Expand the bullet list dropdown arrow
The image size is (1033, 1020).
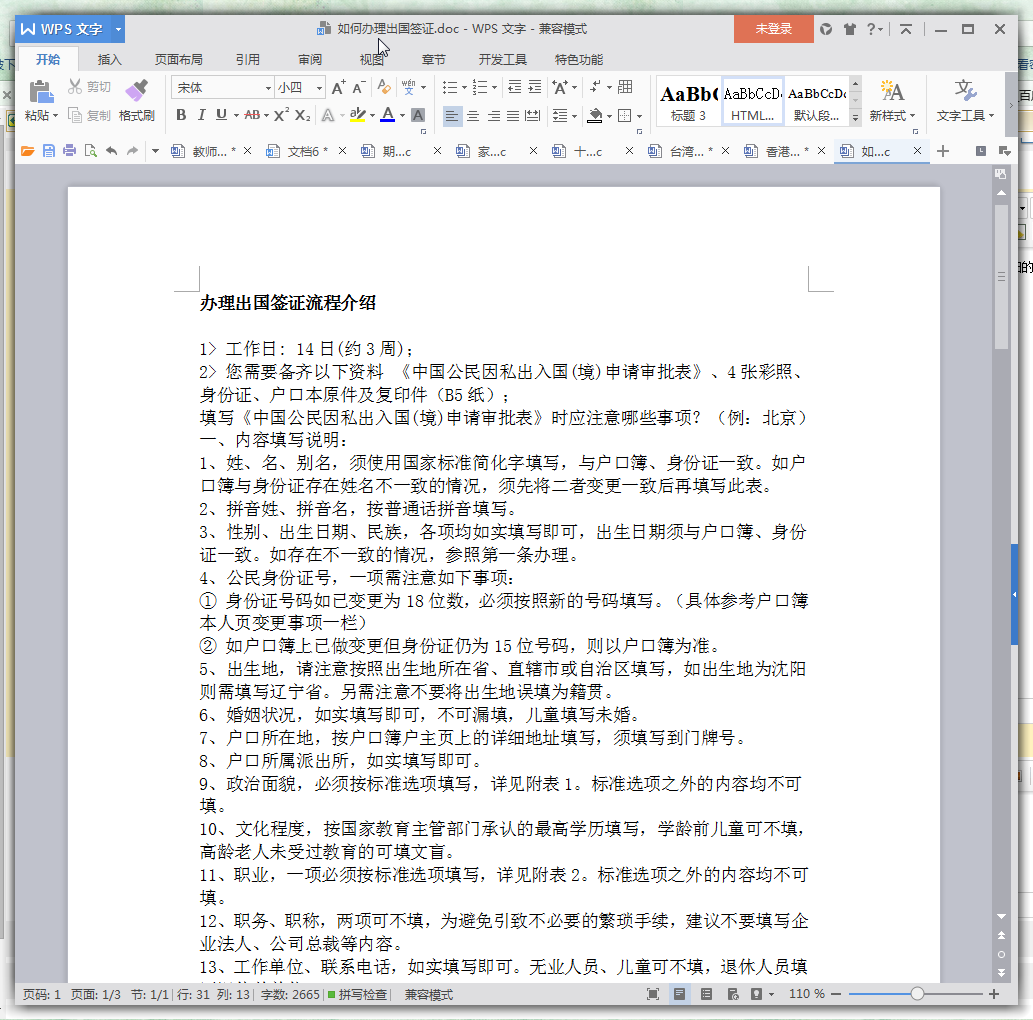464,87
